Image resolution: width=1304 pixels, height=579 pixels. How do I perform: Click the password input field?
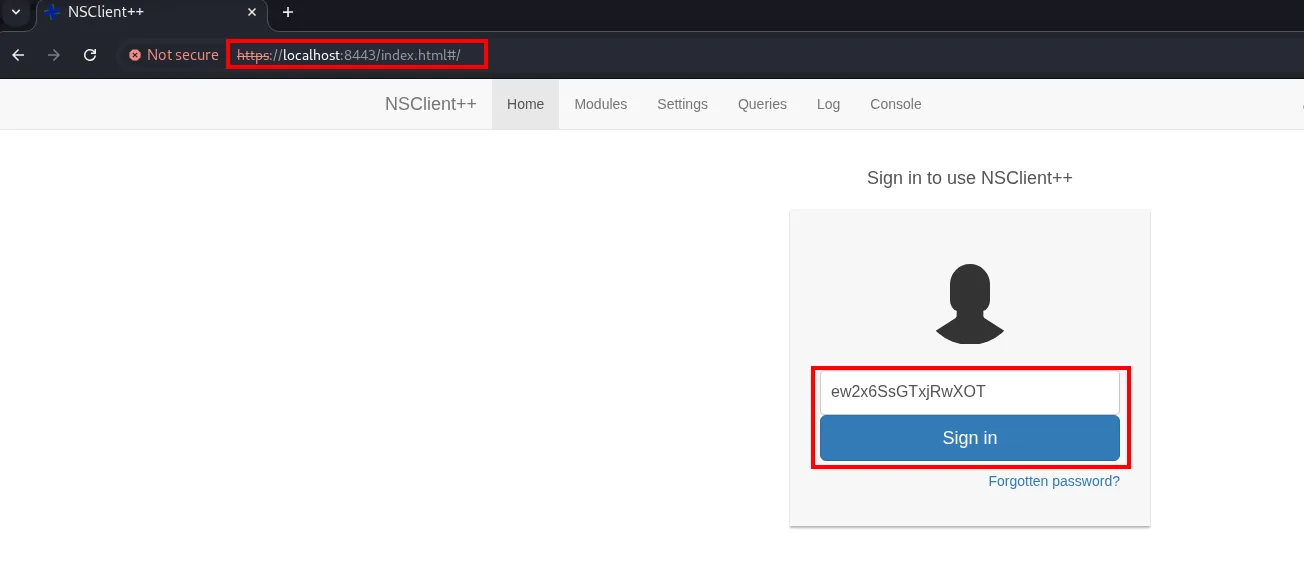tap(970, 392)
